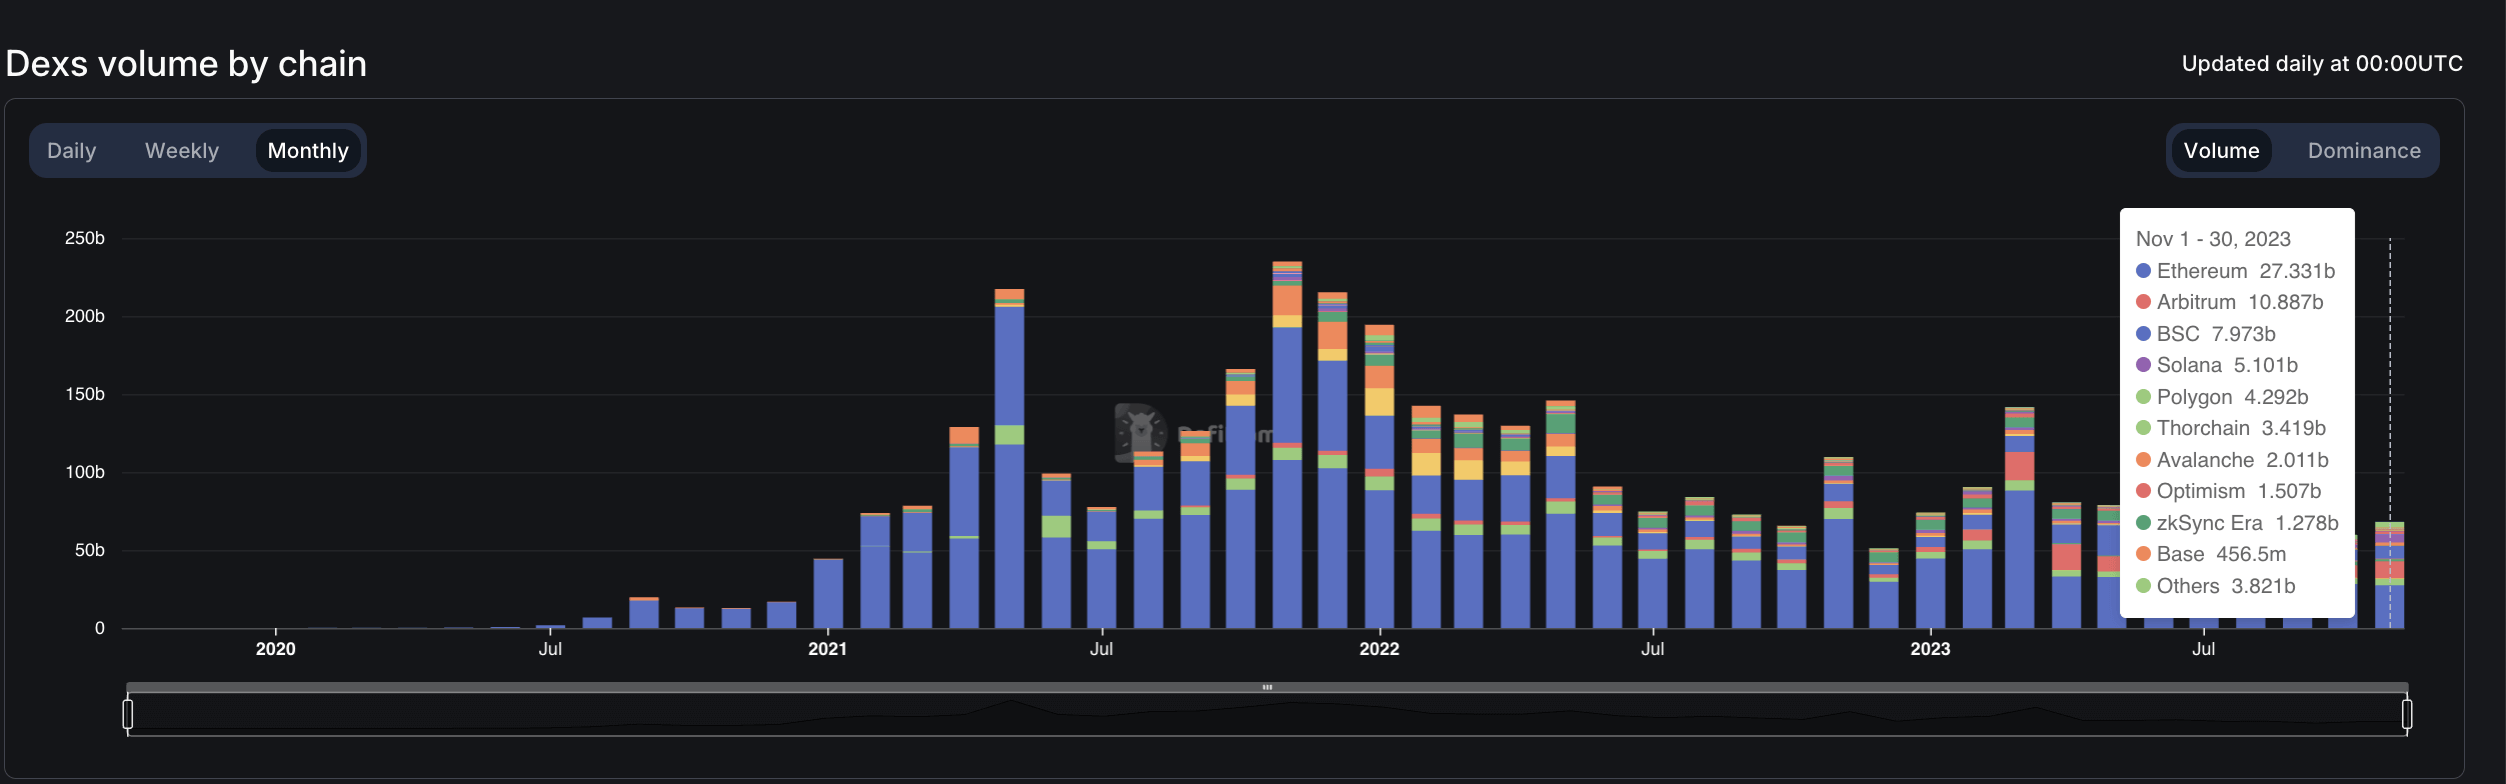Toggle chart to Dominance view
Image resolution: width=2506 pixels, height=784 pixels.
(2363, 151)
